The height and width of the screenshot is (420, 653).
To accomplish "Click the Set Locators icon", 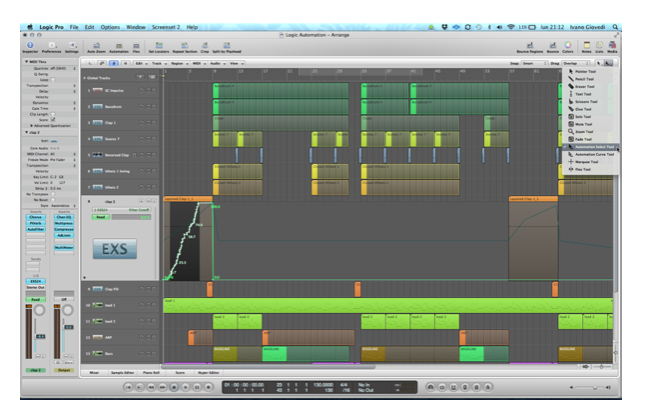I will 159,47.
